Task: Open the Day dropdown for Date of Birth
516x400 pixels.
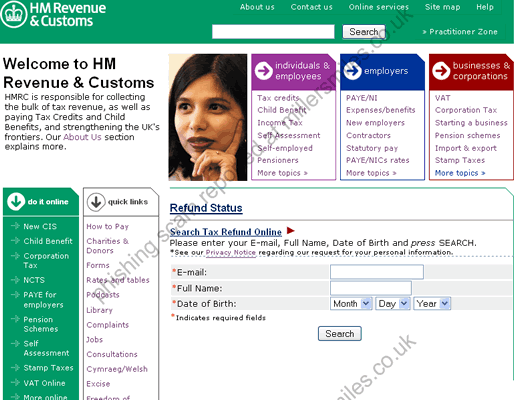Action: click(x=392, y=304)
